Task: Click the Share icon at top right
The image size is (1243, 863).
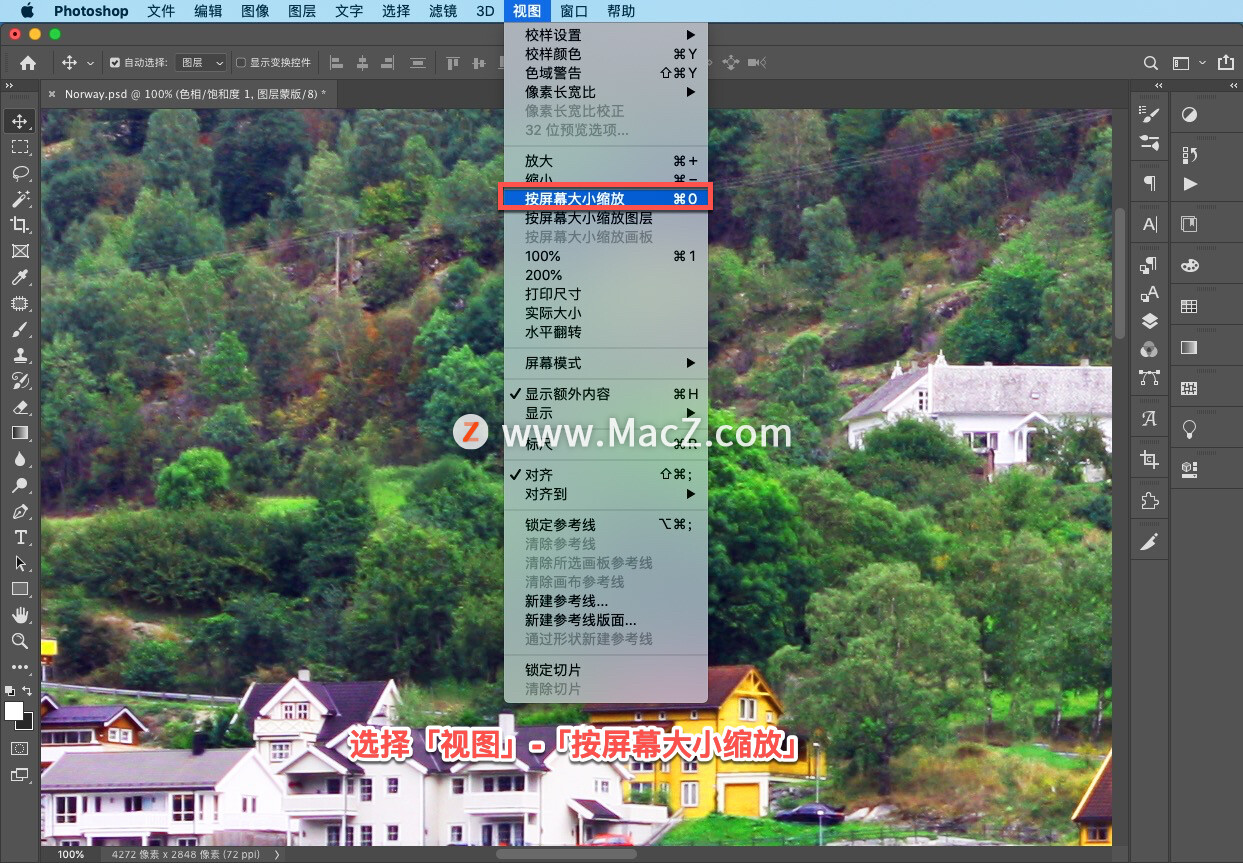Action: coord(1226,62)
